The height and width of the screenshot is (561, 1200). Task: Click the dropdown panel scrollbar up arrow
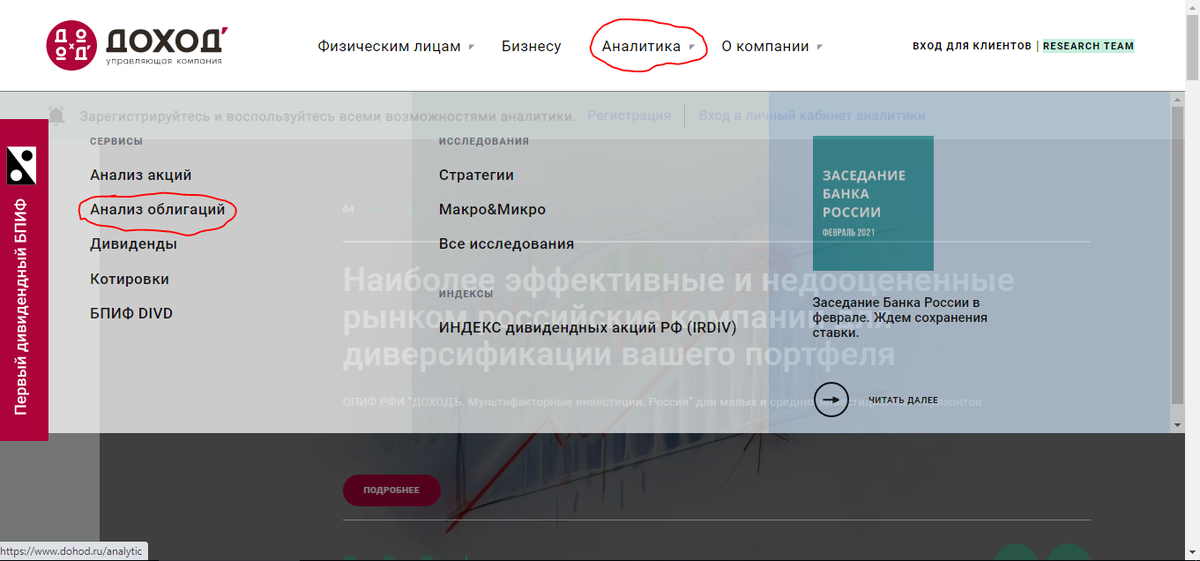(1177, 99)
